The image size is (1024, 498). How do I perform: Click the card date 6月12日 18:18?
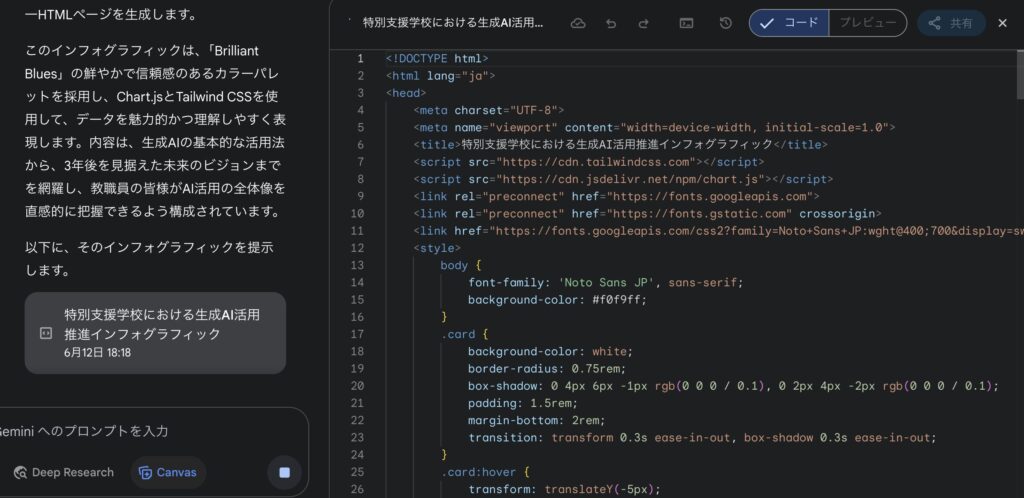pos(97,352)
